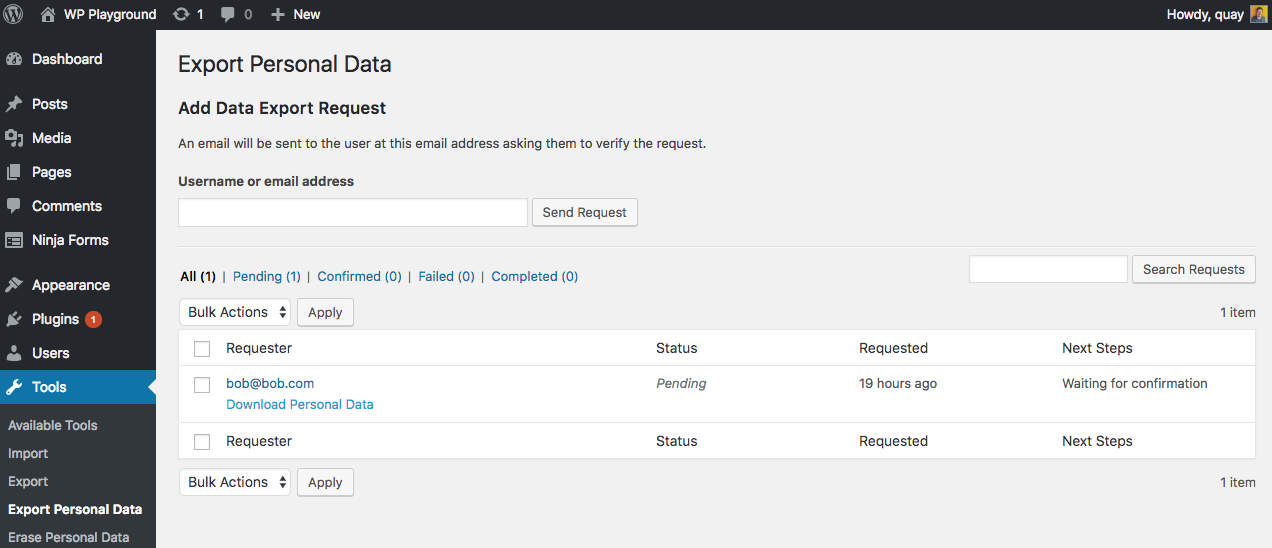
Task: Filter requests by Pending status
Action: [266, 276]
